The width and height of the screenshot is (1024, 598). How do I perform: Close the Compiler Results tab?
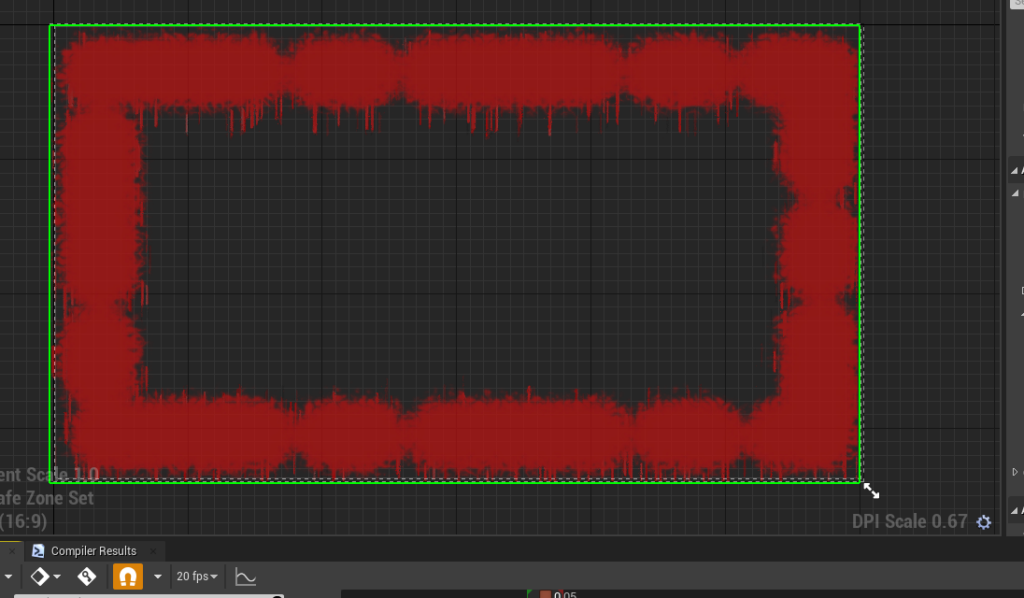[154, 551]
